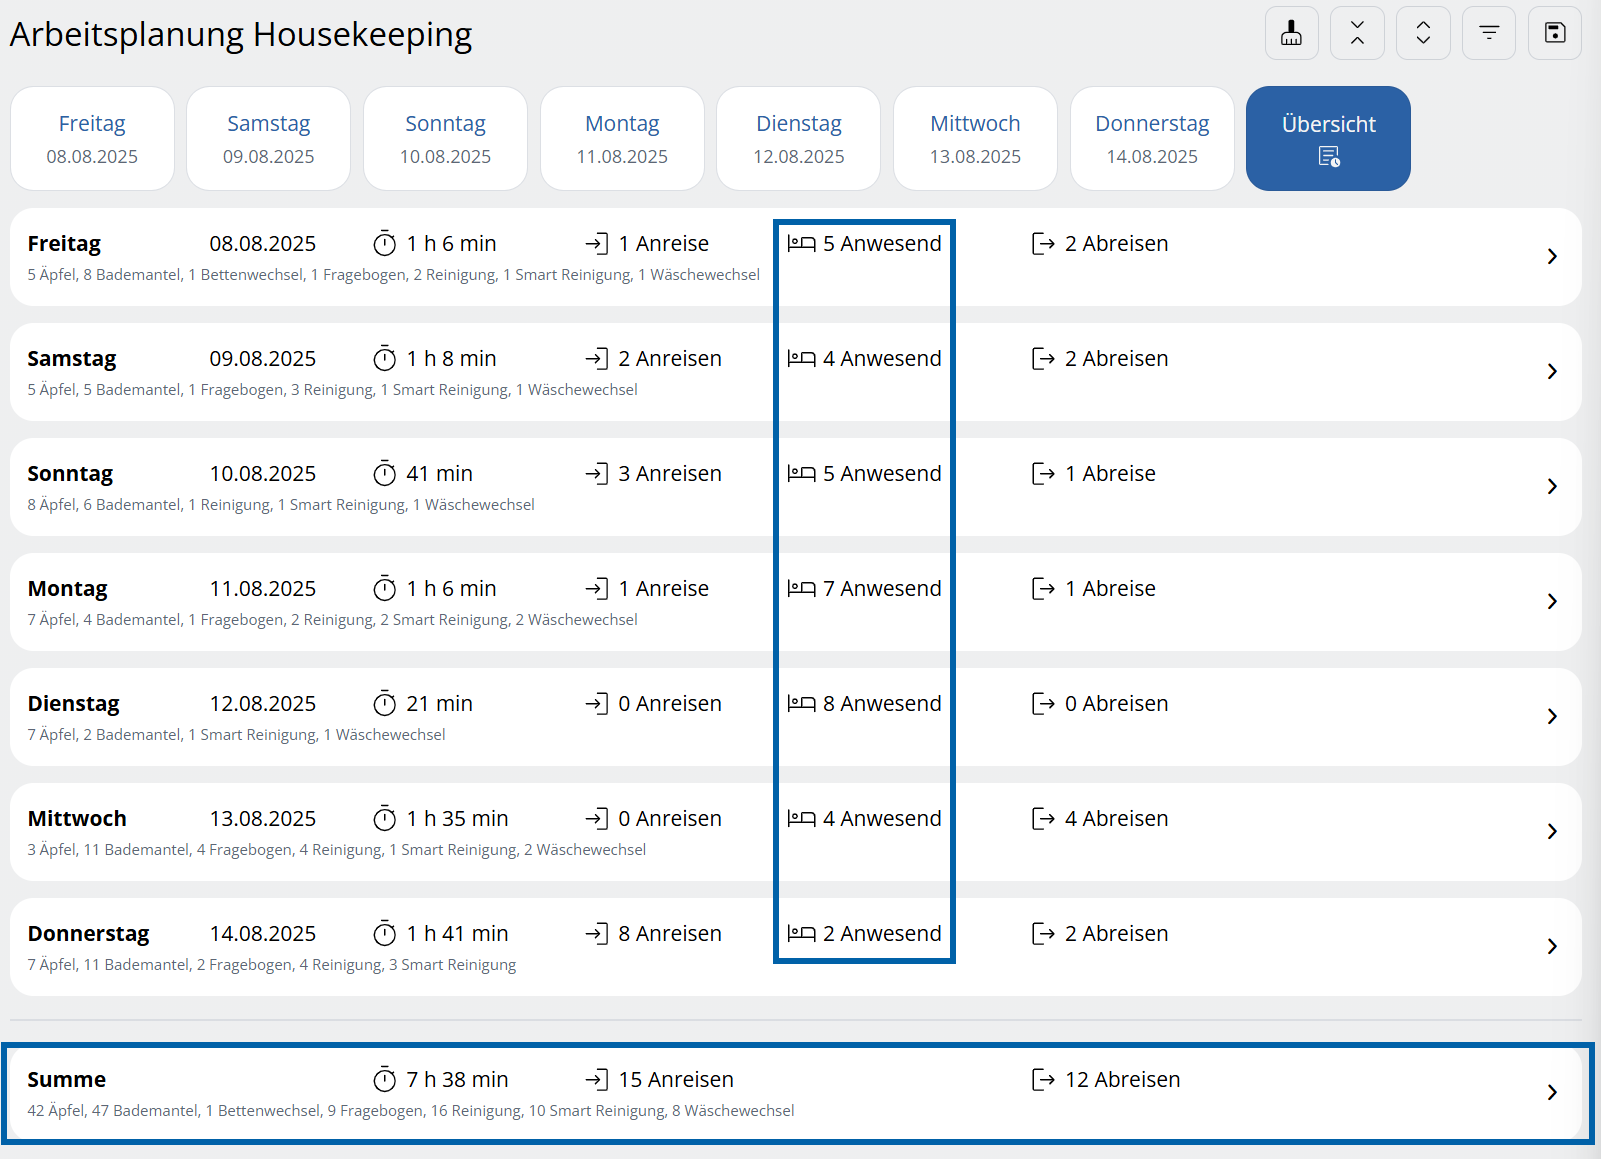Click the 7 h 38 min total duration
Viewport: 1601px width, 1159px height.
tap(457, 1080)
